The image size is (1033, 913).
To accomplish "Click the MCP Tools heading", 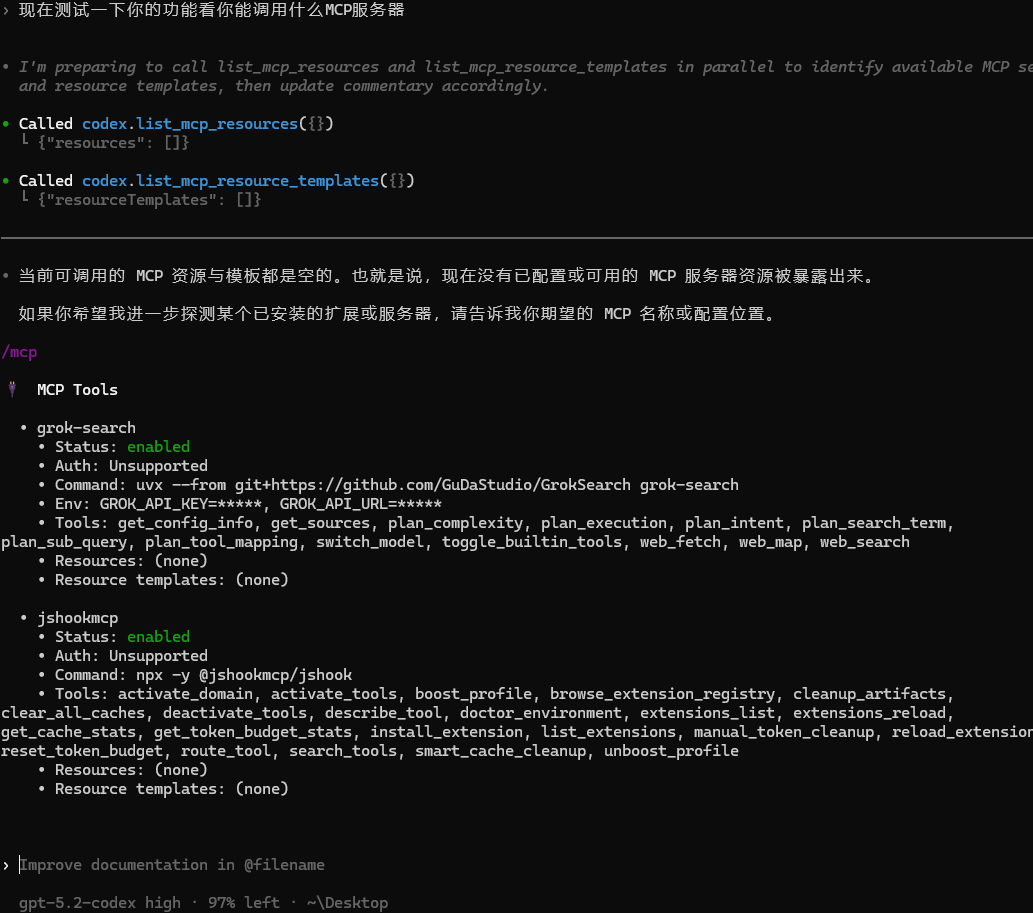I will [77, 390].
